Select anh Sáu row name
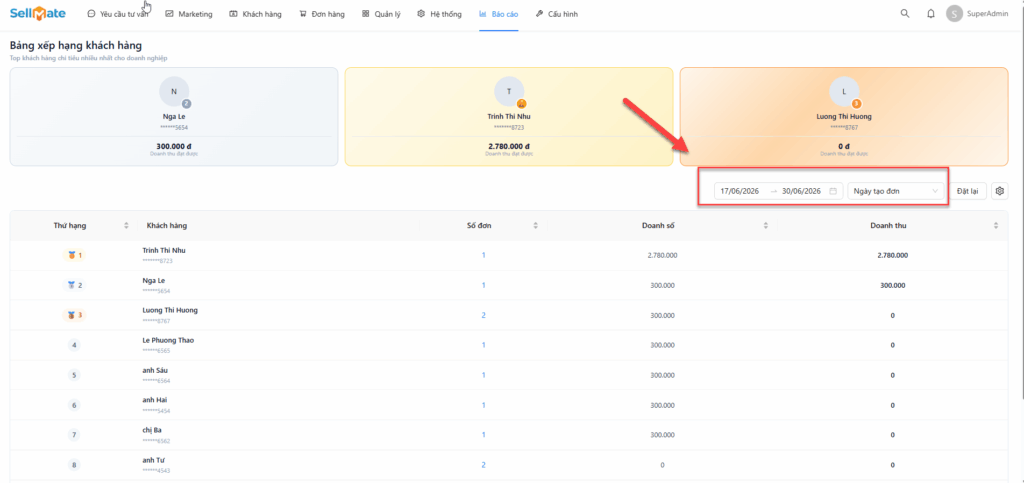The width and height of the screenshot is (1024, 483). click(x=153, y=370)
